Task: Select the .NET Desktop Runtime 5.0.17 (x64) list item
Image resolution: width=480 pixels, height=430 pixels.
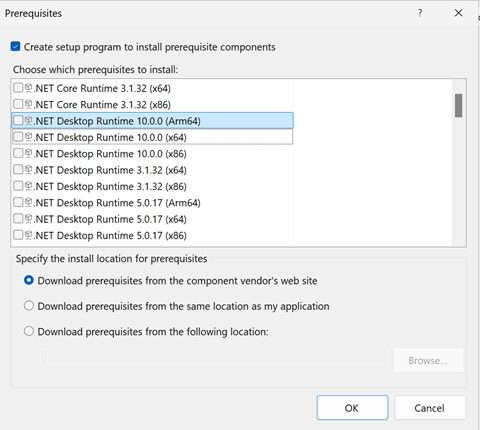Action: tap(152, 219)
